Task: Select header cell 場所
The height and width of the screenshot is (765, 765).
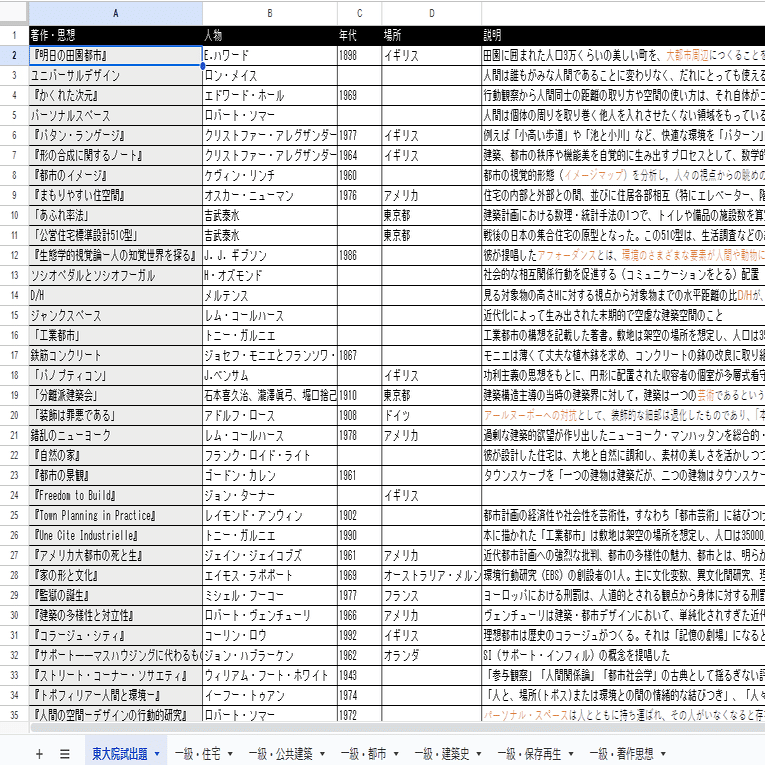Action: [x=432, y=35]
